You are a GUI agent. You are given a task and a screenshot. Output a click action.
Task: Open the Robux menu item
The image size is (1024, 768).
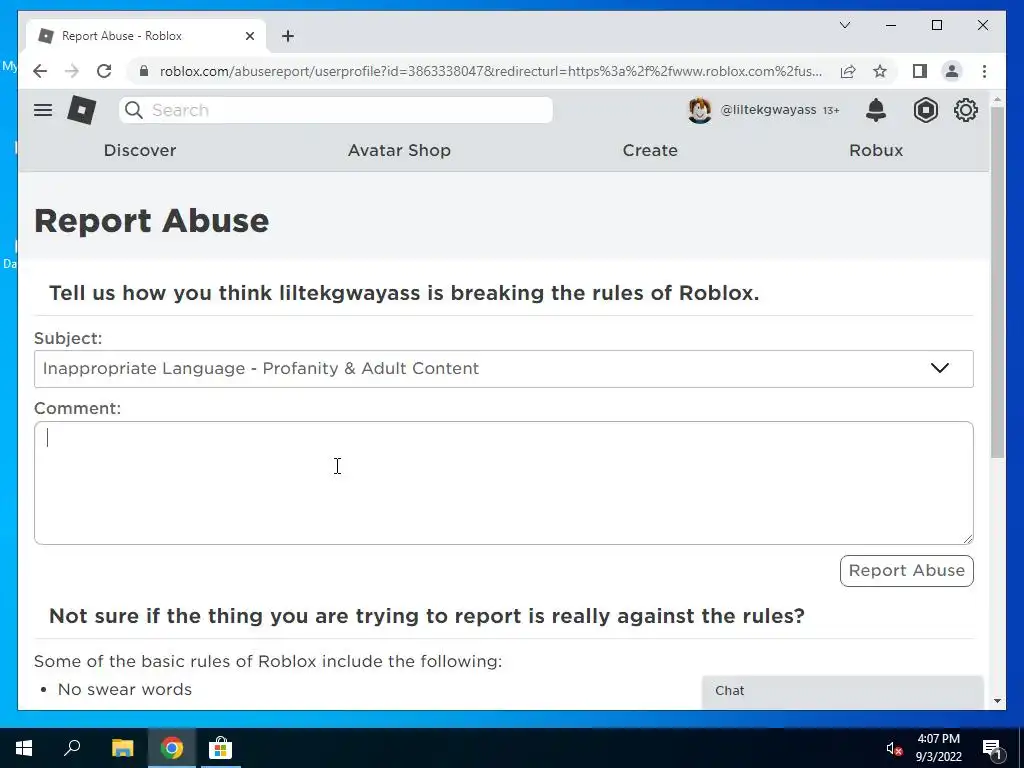(x=876, y=150)
